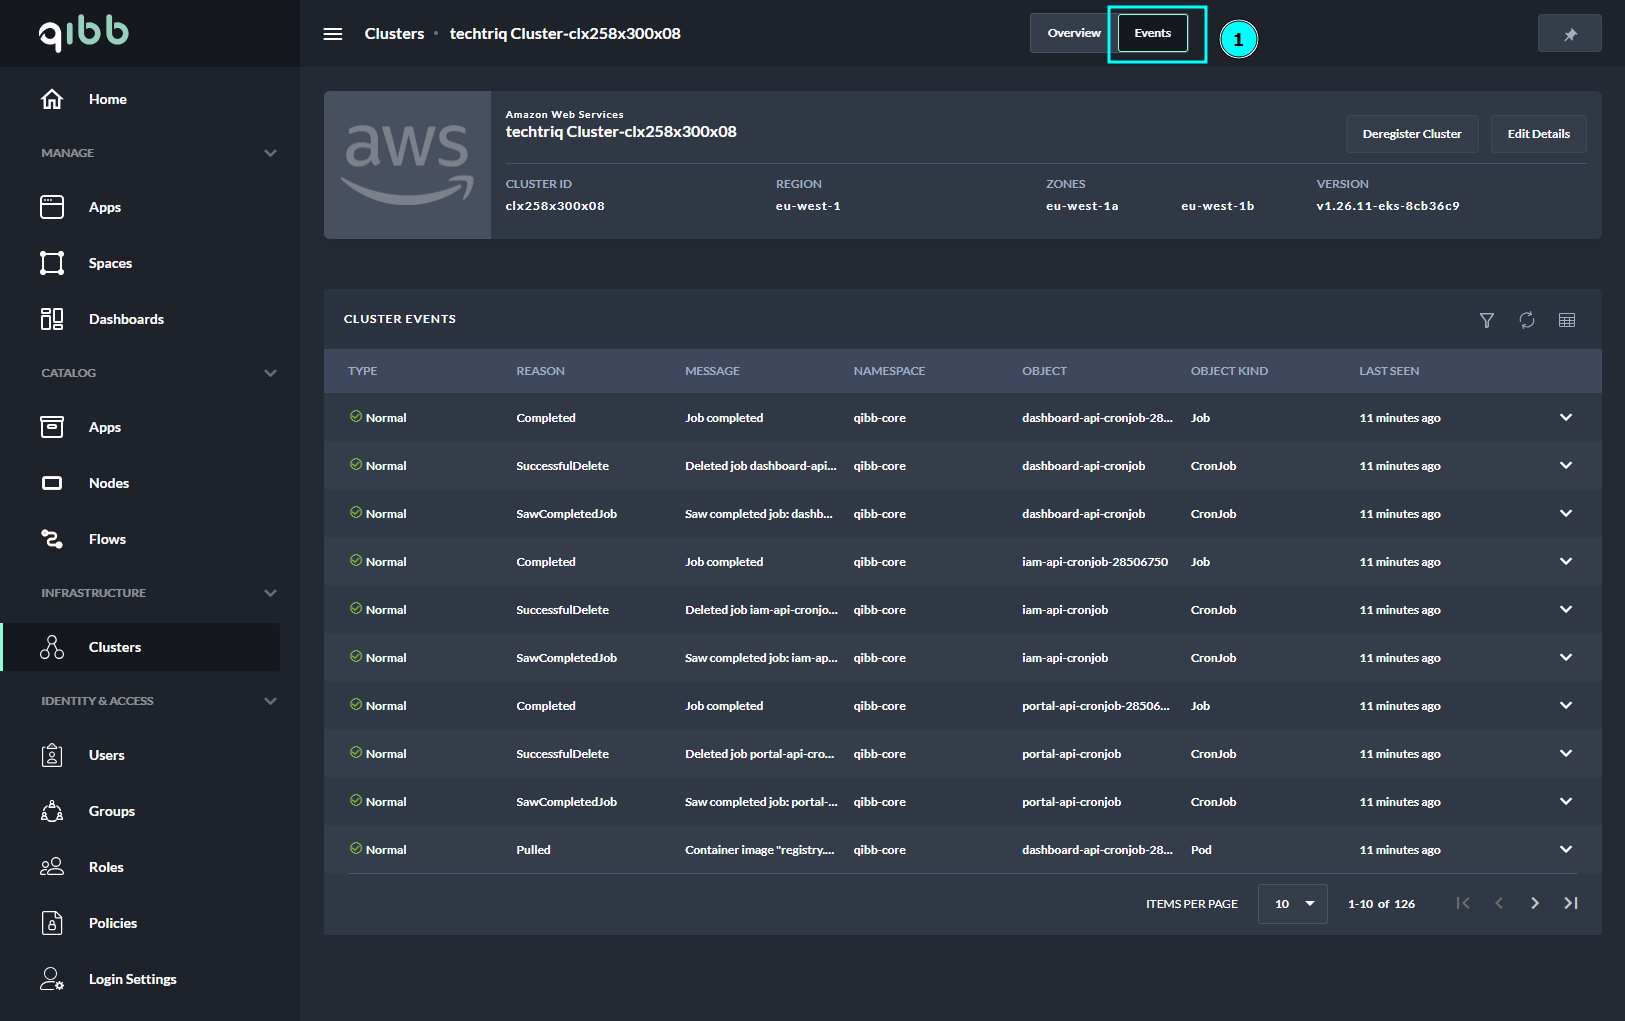1625x1021 pixels.
Task: Click the Edit Details button
Action: click(1538, 134)
